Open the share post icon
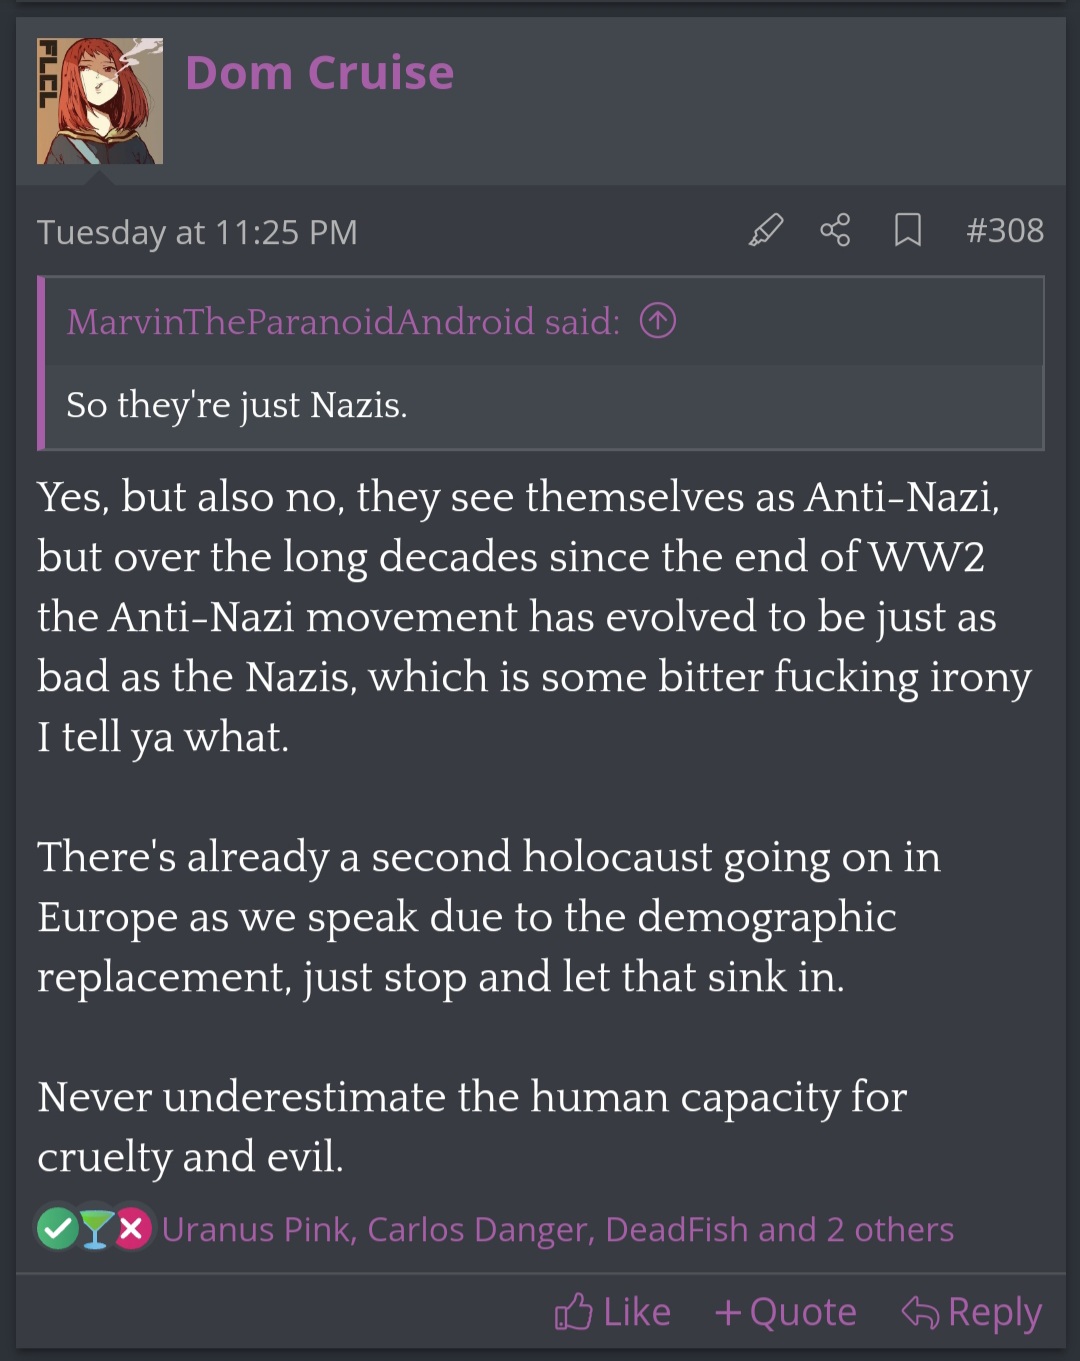The image size is (1080, 1361). click(x=835, y=231)
